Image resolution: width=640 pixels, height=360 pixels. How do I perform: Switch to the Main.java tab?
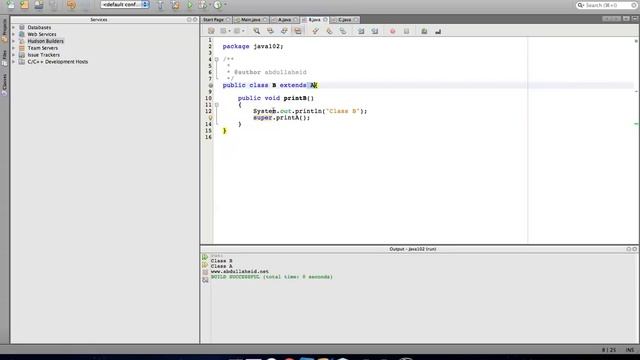[x=250, y=20]
